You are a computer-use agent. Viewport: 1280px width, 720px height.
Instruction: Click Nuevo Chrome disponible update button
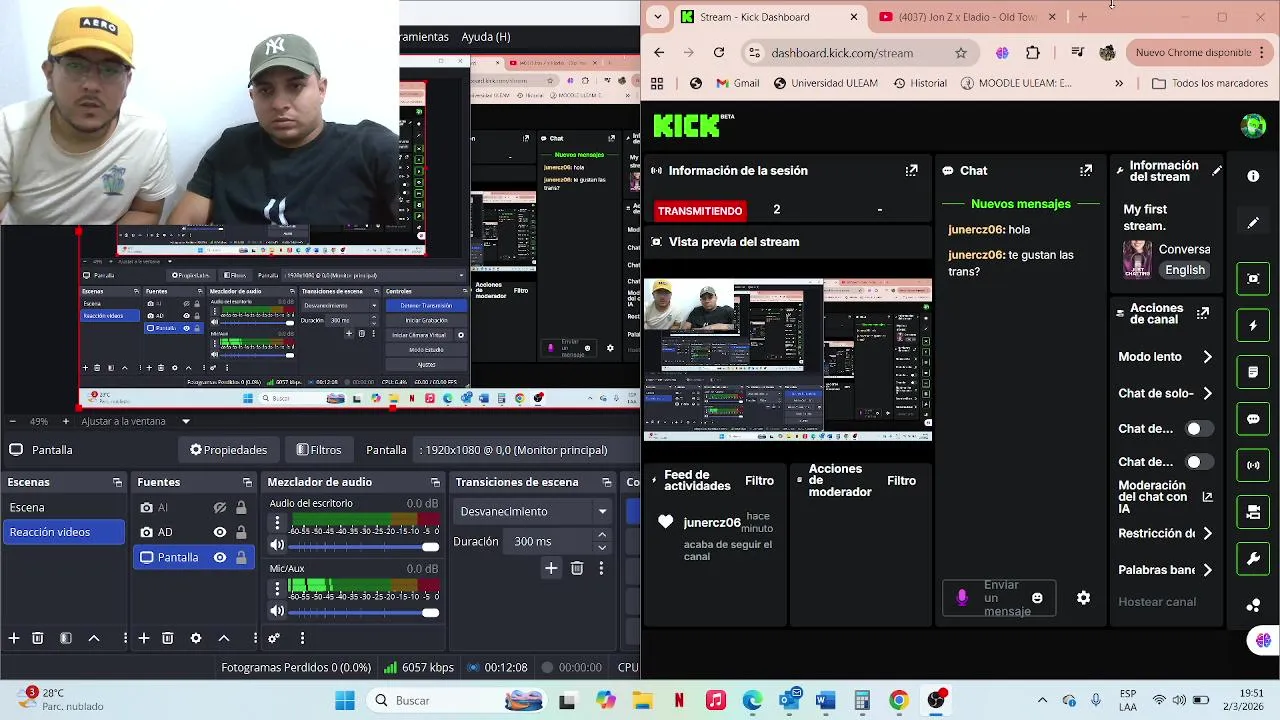pyautogui.click(x=1194, y=53)
